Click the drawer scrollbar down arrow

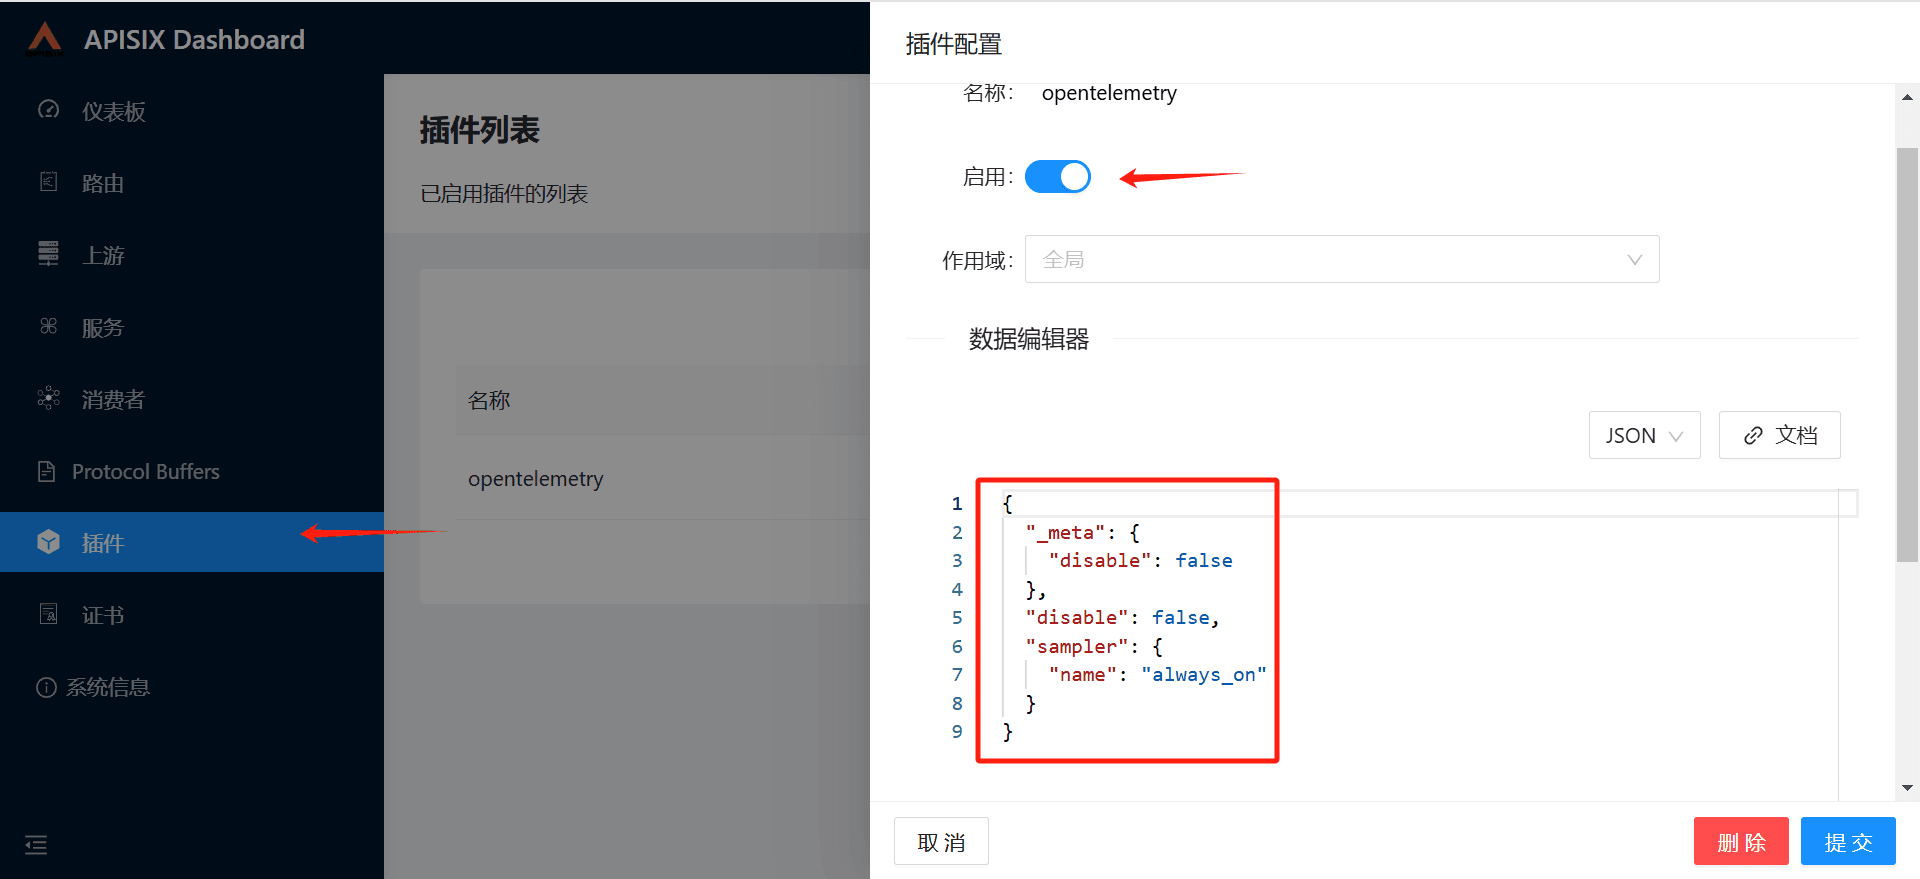1907,788
